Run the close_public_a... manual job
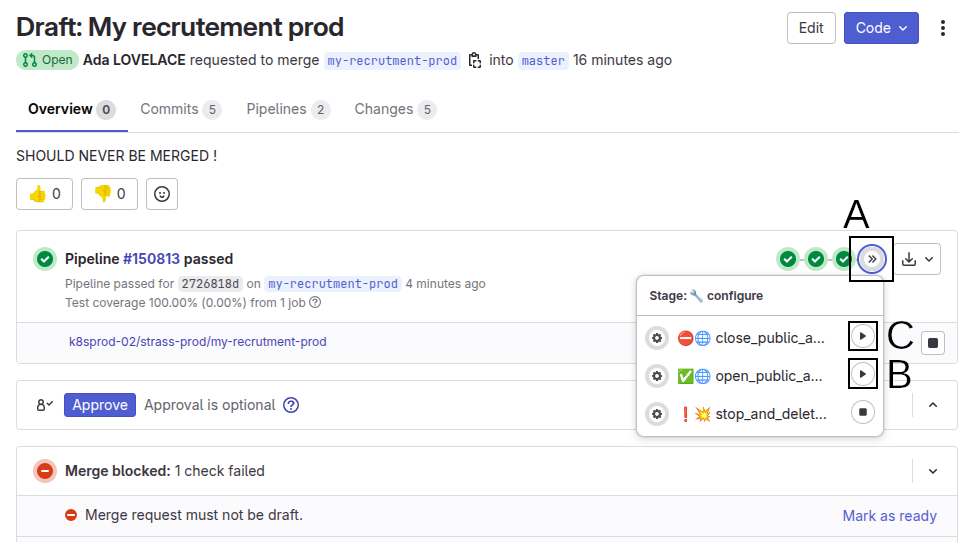Screen dimensions: 973x542 tap(863, 336)
